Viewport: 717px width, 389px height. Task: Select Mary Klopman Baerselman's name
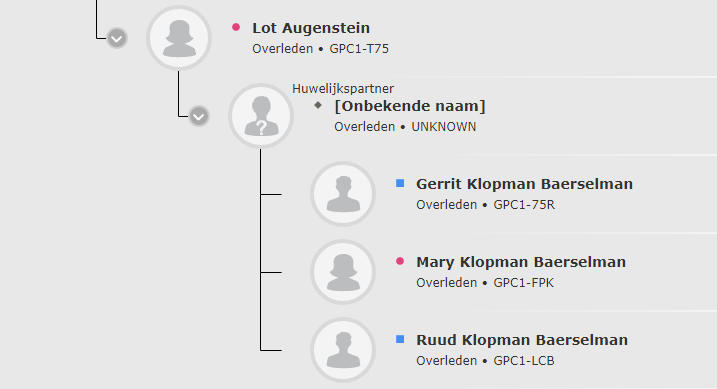[521, 262]
